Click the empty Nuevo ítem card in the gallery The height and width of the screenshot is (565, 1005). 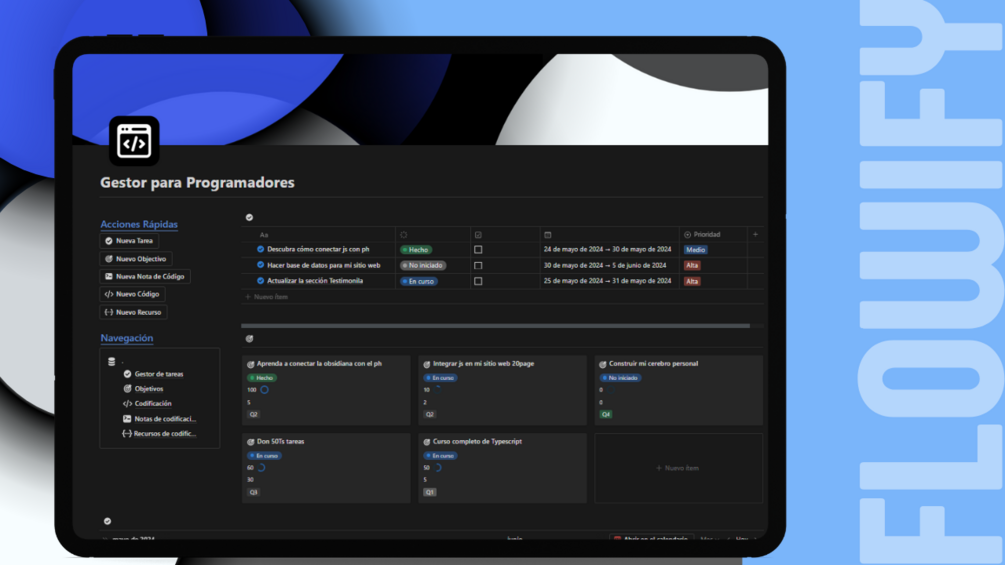coord(678,468)
